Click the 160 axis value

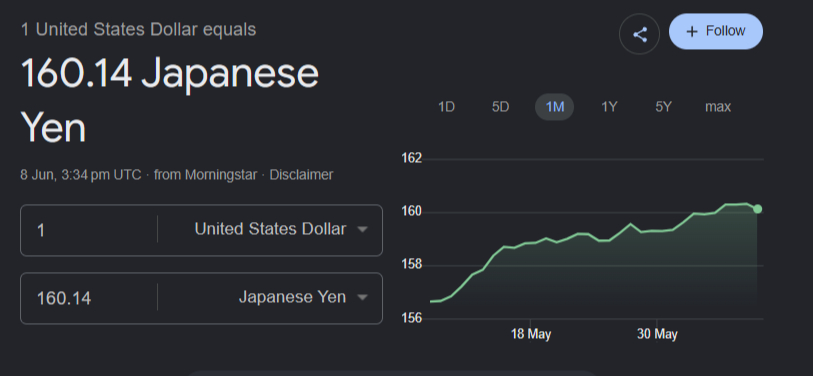(412, 212)
